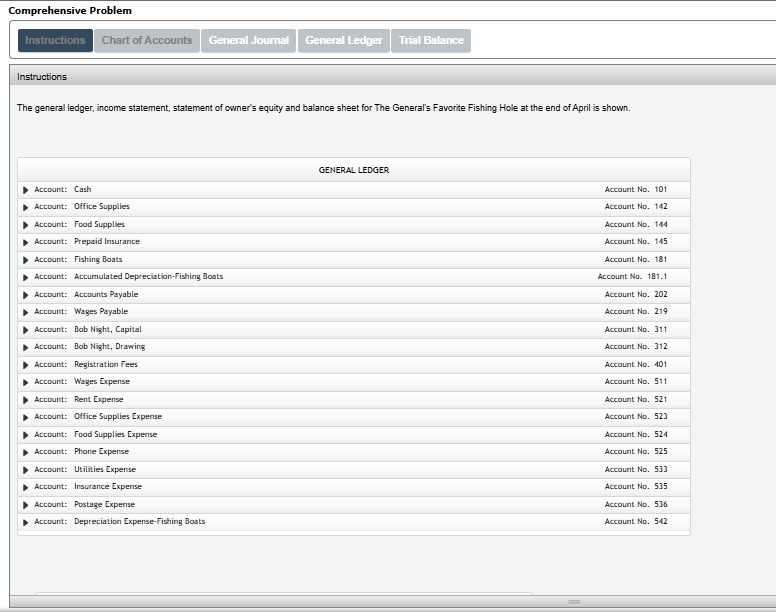Screen dimensions: 776x613
Task: Click the 'Registration Fees' account name
Action: [106, 365]
